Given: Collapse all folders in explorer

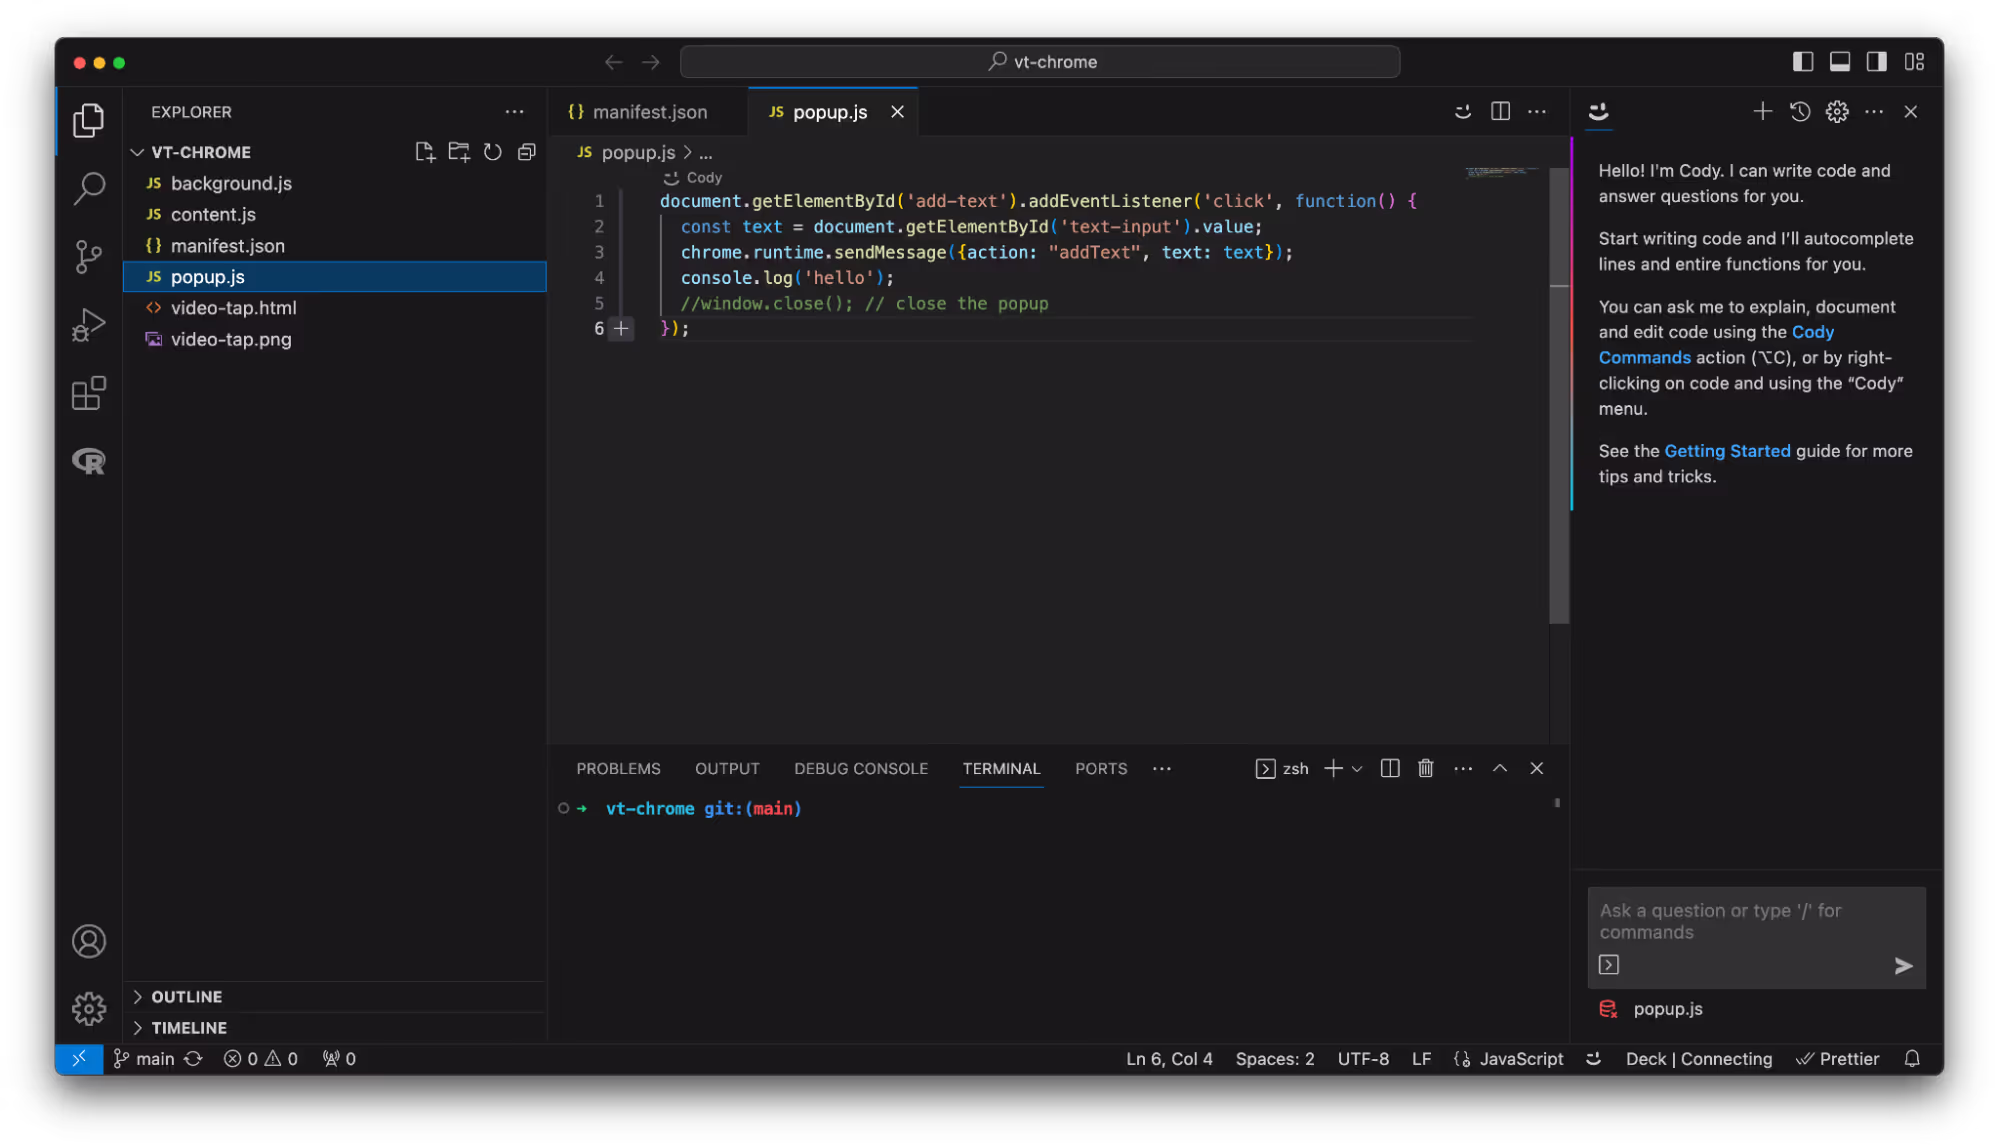Looking at the screenshot, I should (x=527, y=152).
